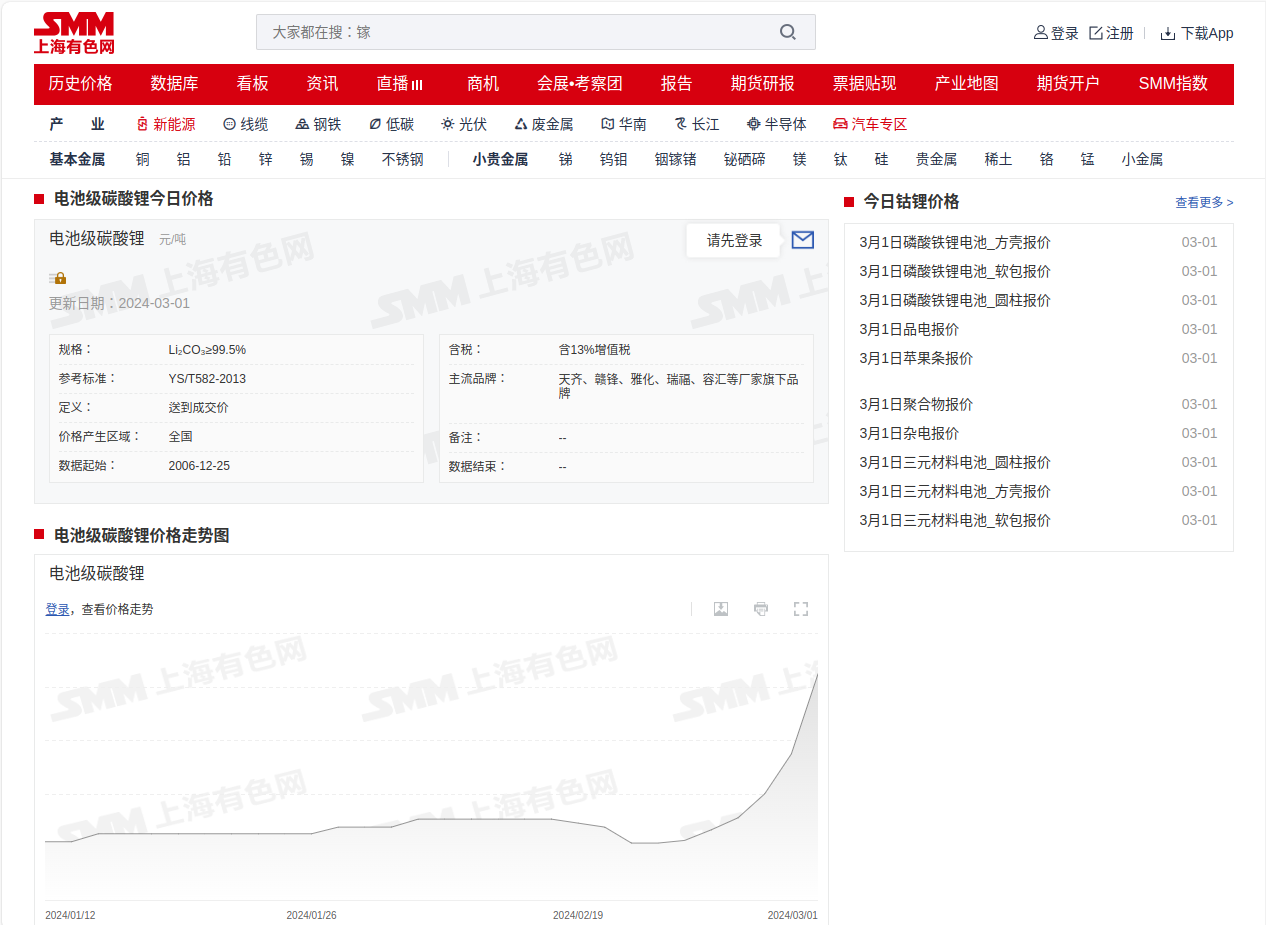Open 报告 menu
Viewport: 1266px width, 925px height.
[x=677, y=84]
